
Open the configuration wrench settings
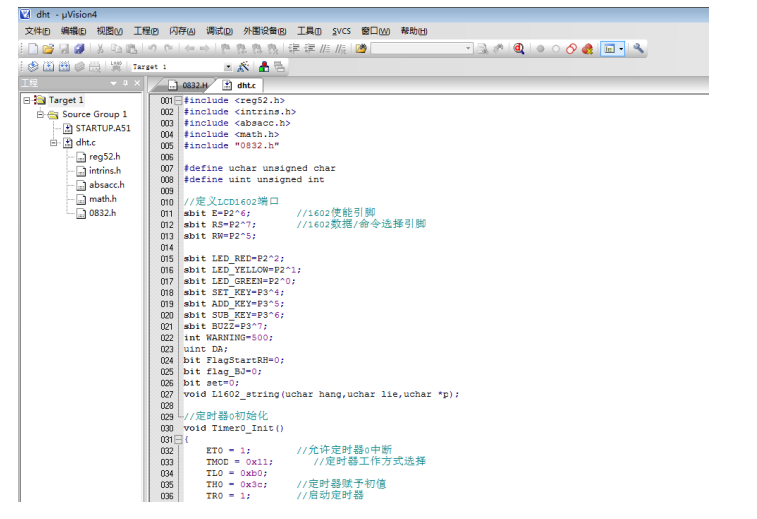tap(638, 48)
